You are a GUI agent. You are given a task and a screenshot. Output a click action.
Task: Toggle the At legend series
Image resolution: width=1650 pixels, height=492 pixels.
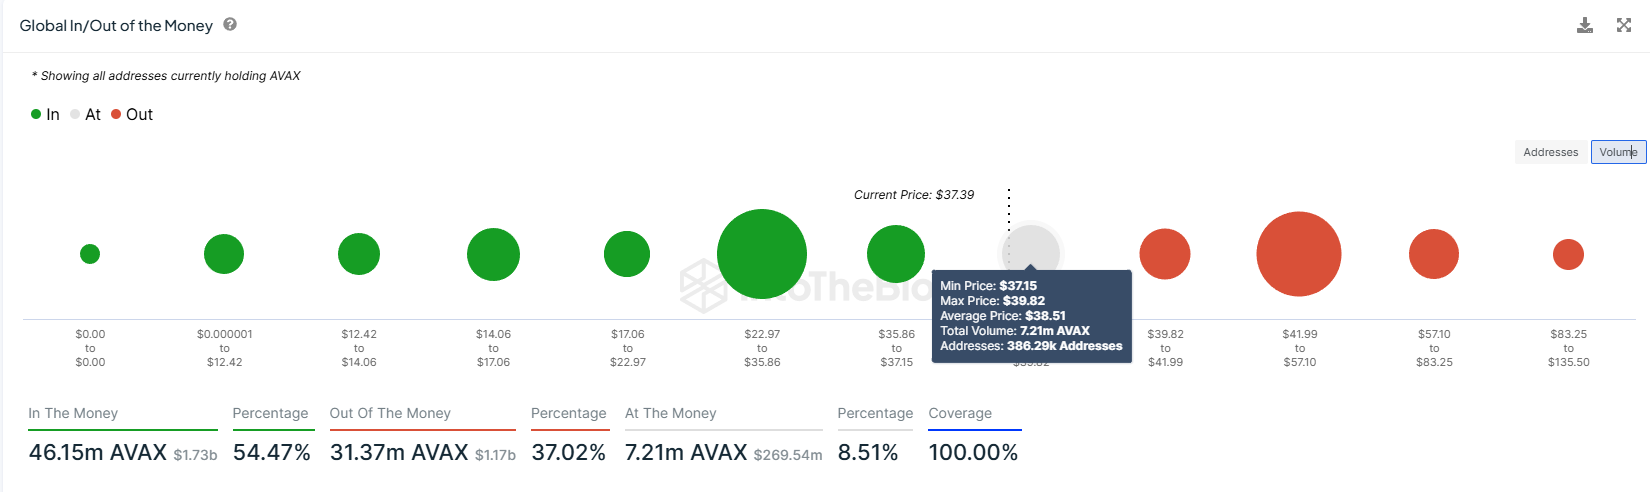coord(86,114)
